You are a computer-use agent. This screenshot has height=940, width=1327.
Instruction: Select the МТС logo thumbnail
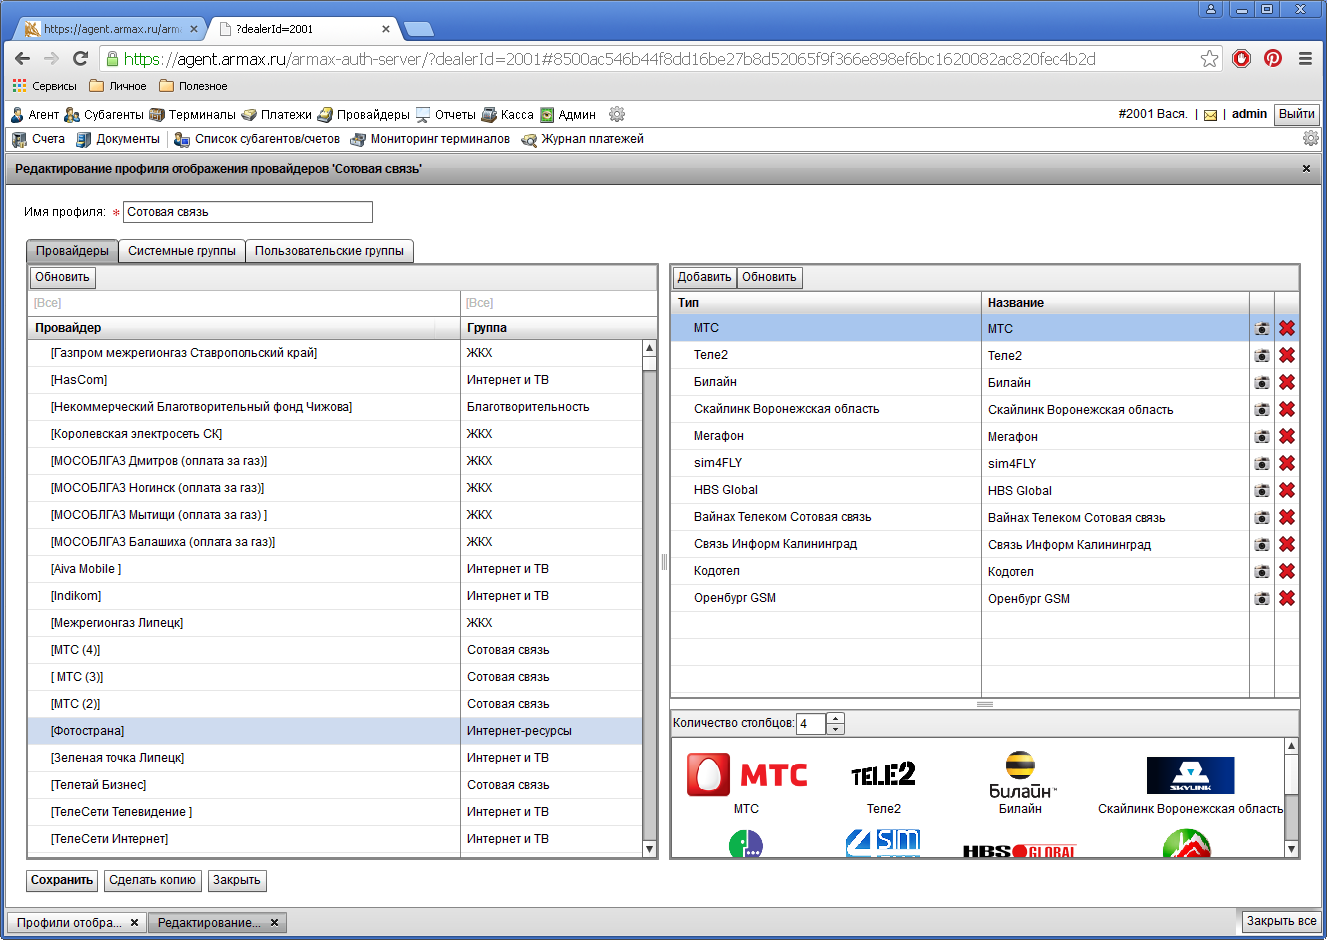[747, 775]
